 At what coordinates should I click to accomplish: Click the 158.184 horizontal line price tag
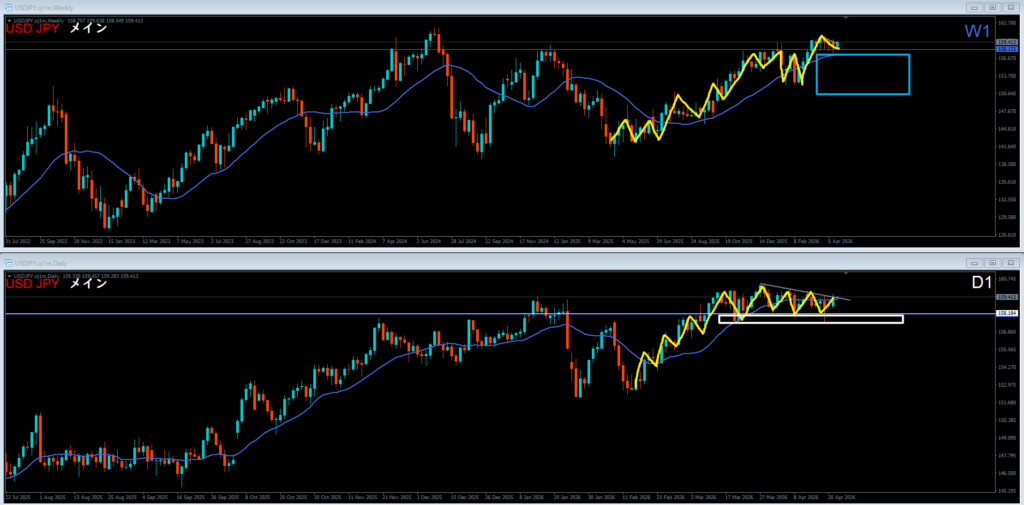(1007, 314)
